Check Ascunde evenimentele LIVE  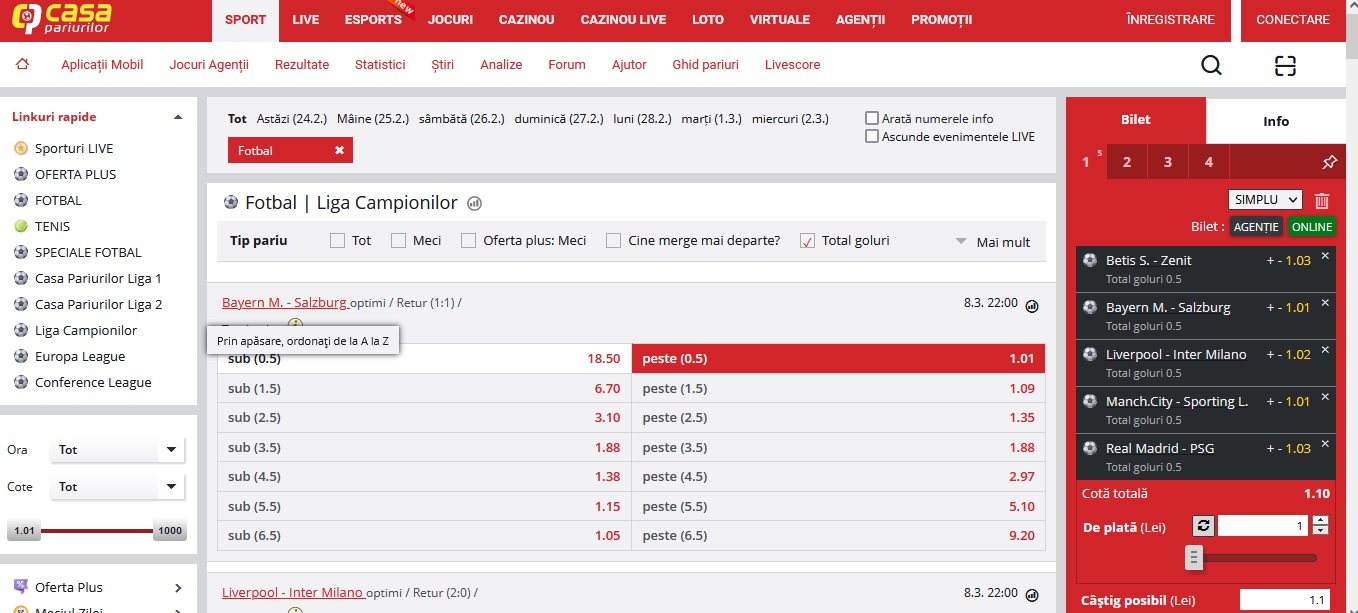tap(872, 136)
